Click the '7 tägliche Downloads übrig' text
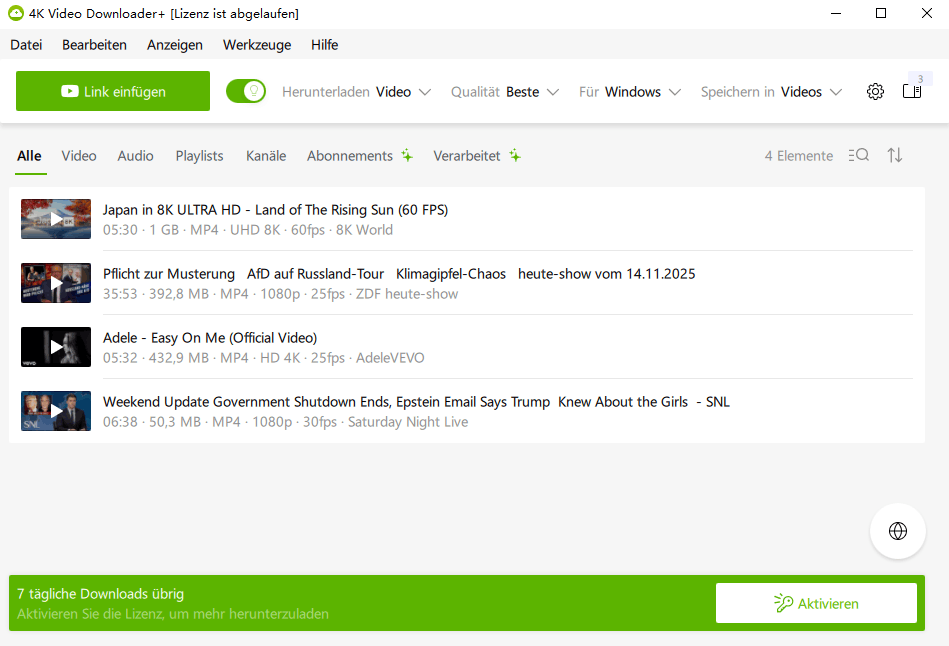 100,594
